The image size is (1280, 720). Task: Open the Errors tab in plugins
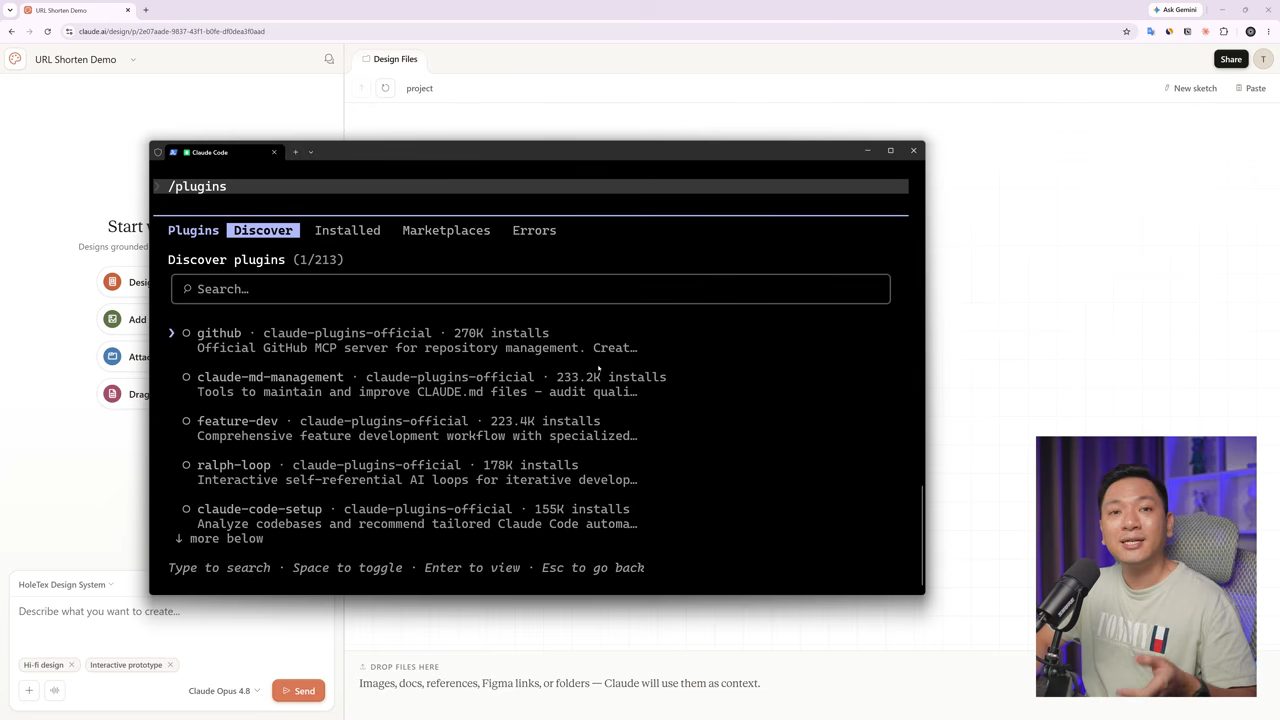[534, 230]
